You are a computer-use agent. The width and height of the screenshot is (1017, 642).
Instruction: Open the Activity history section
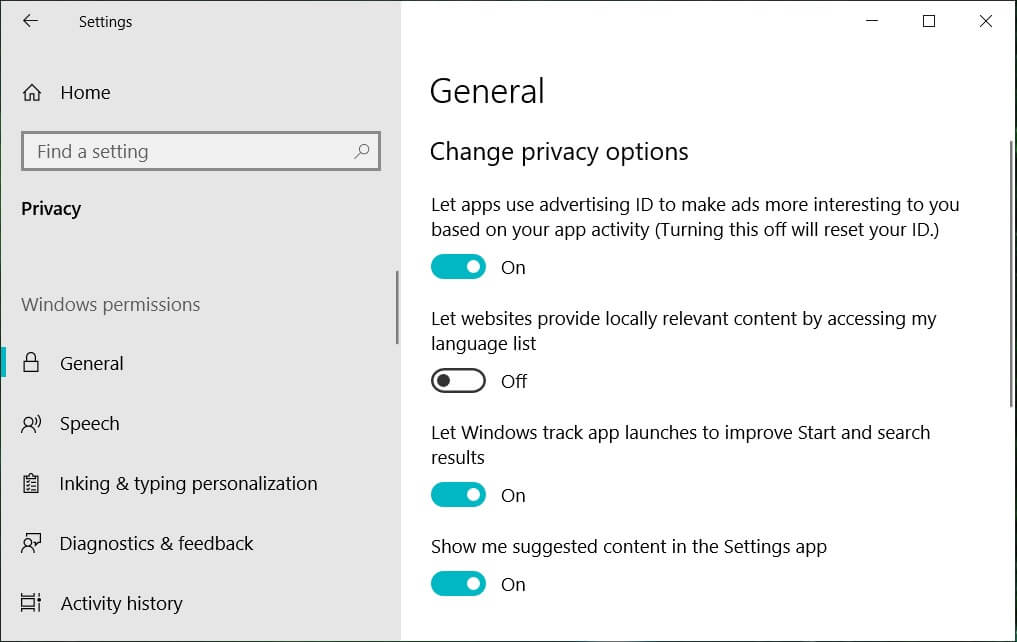click(121, 603)
